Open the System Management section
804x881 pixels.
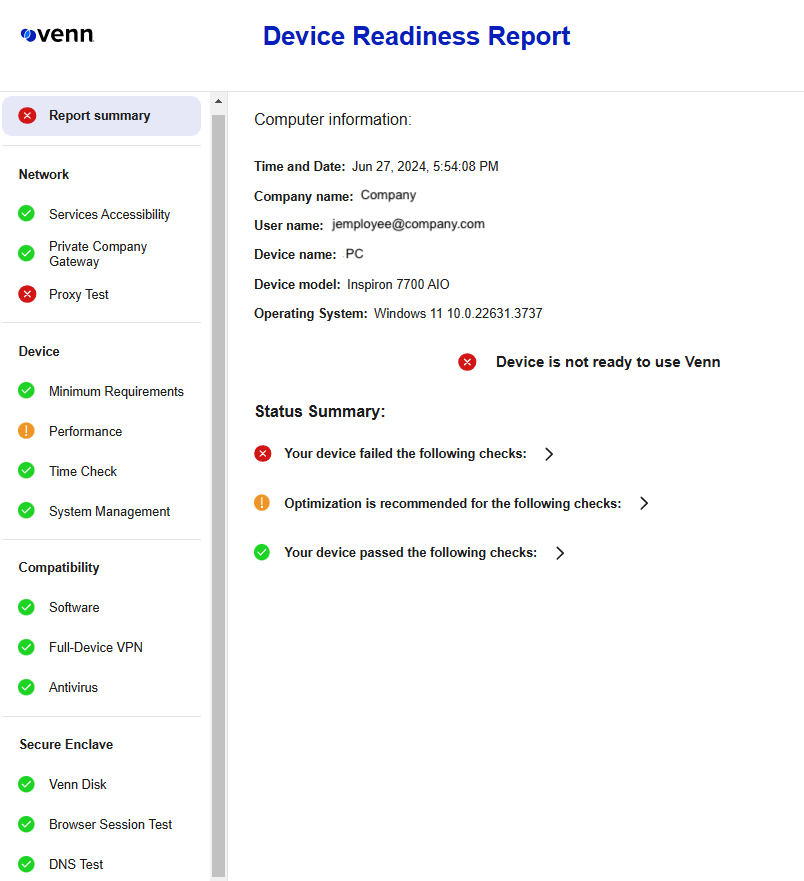109,511
